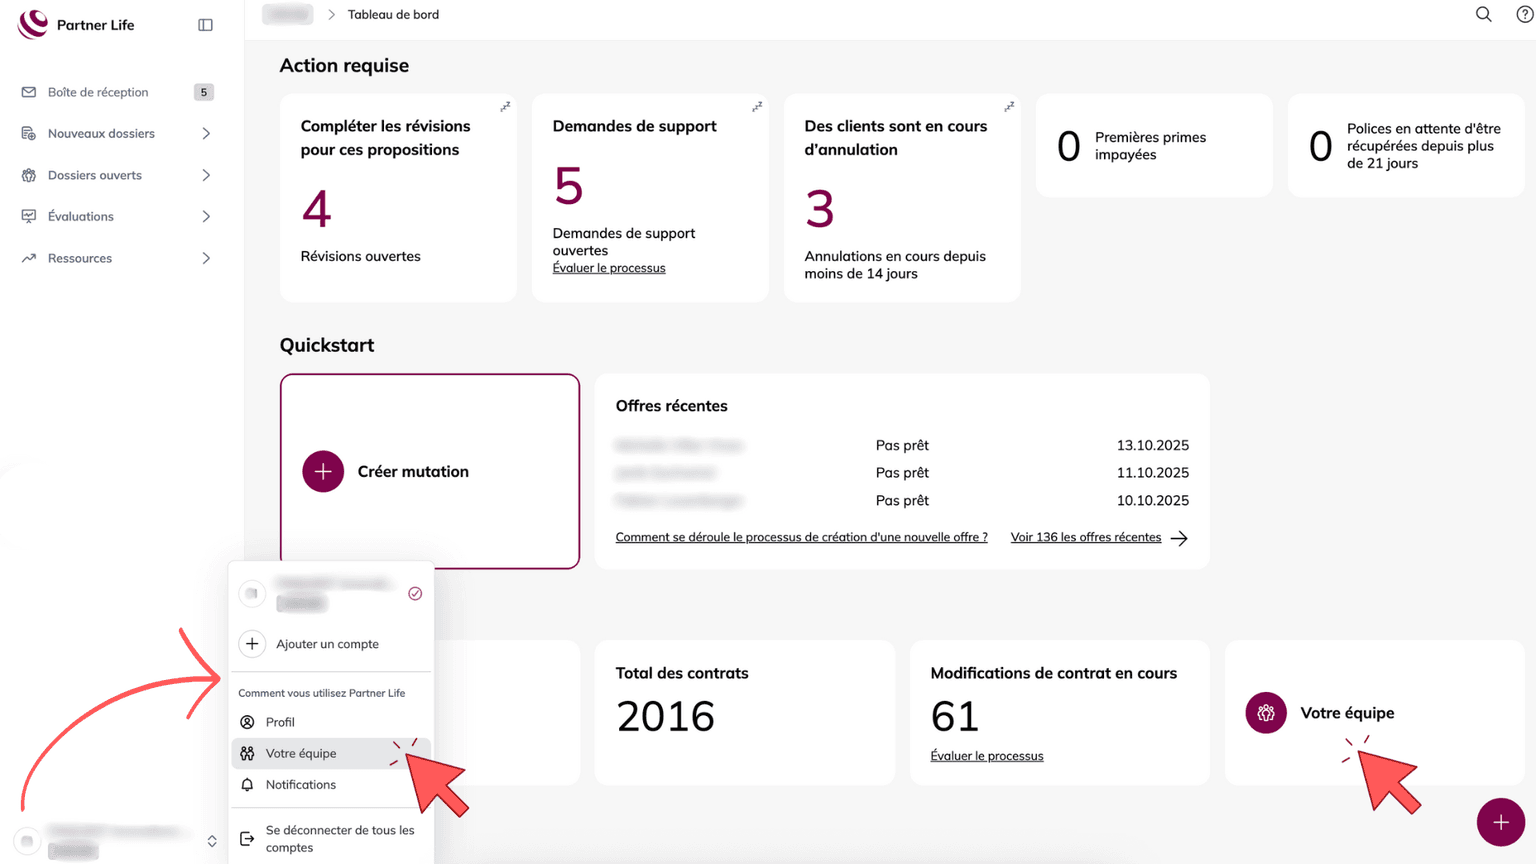Expand Évaluations section chevron
1536x864 pixels.
pos(206,217)
